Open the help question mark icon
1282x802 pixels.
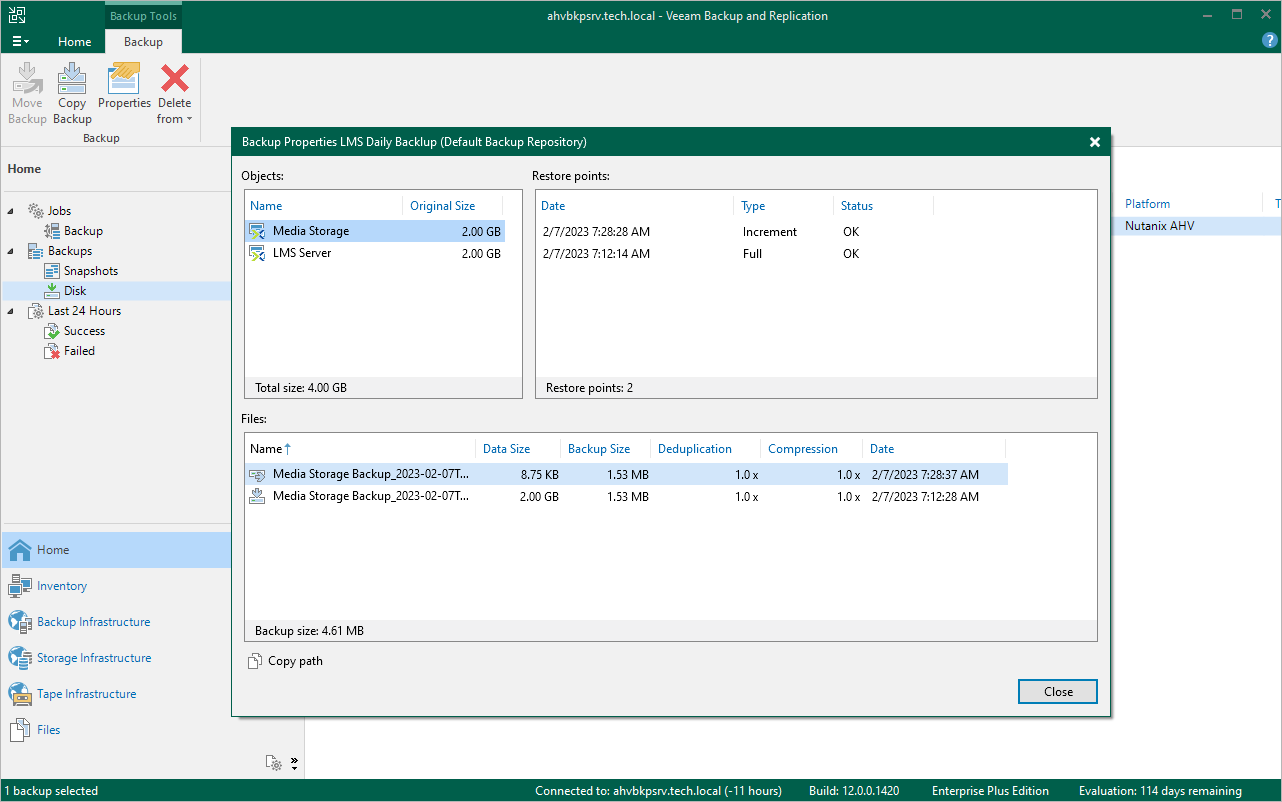[1269, 41]
